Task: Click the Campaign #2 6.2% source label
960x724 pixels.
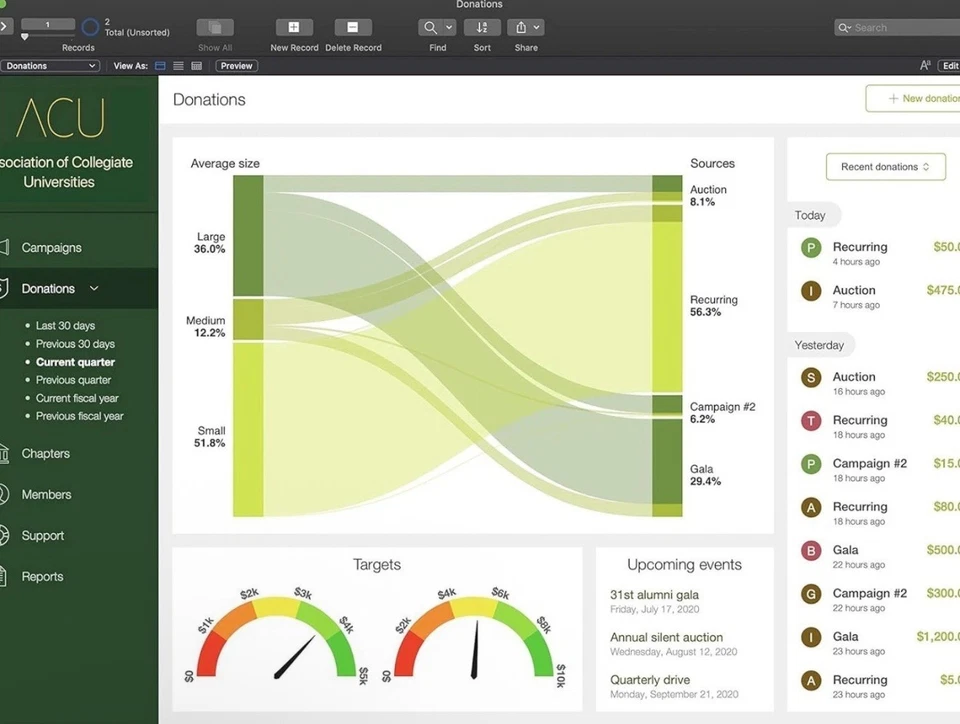Action: point(722,413)
